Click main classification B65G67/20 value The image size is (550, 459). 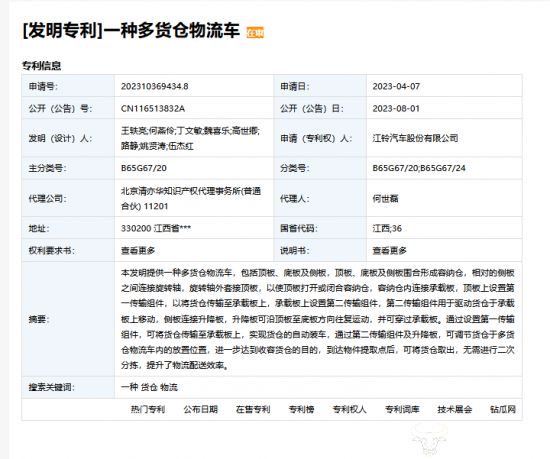(x=144, y=168)
